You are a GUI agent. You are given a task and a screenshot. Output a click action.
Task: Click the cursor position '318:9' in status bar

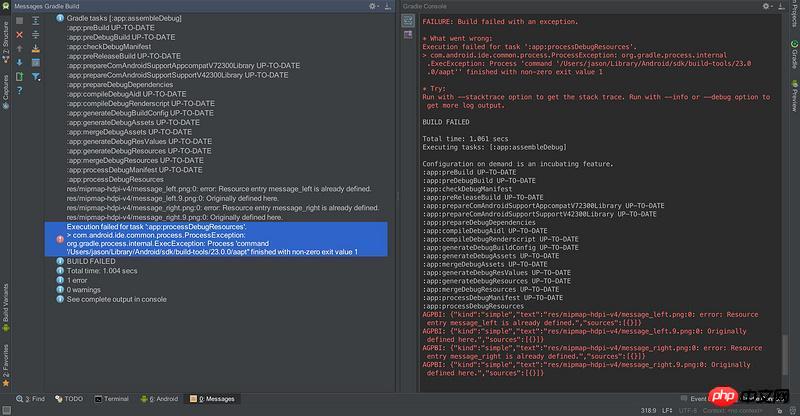[648, 410]
